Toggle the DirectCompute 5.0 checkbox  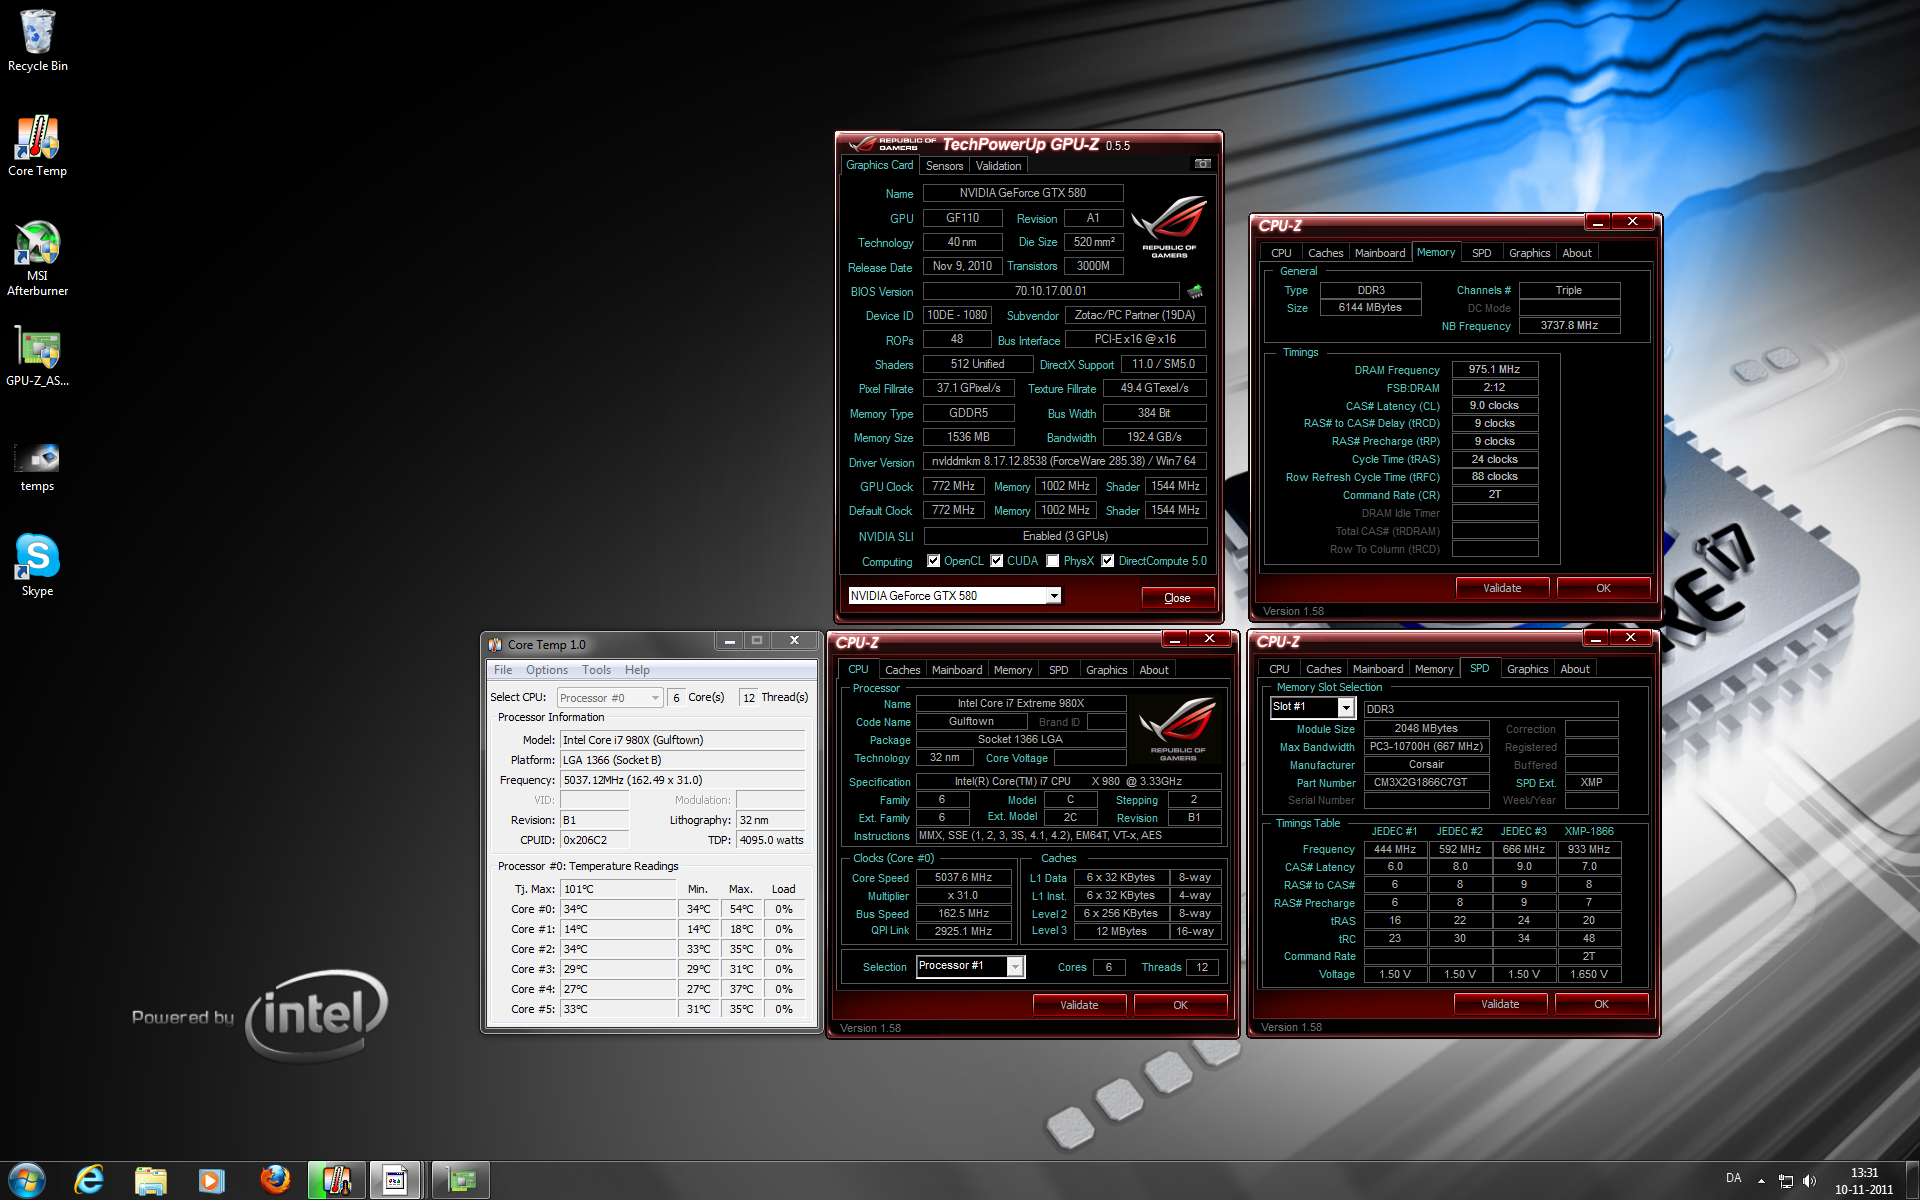[1107, 561]
